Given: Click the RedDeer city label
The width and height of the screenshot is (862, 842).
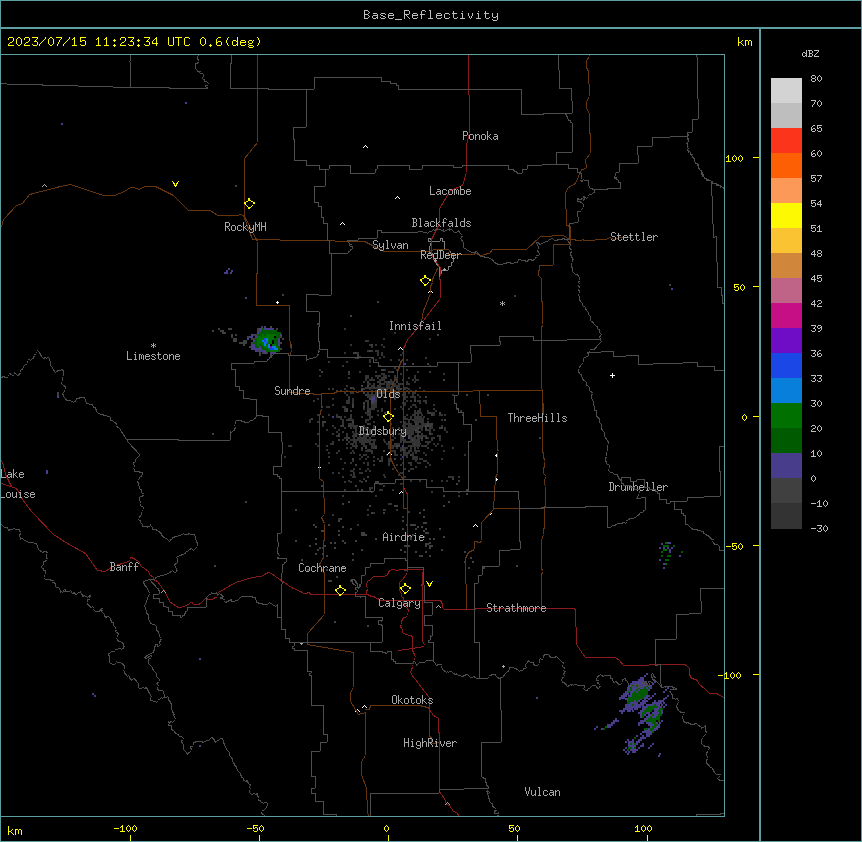Looking at the screenshot, I should [440, 255].
